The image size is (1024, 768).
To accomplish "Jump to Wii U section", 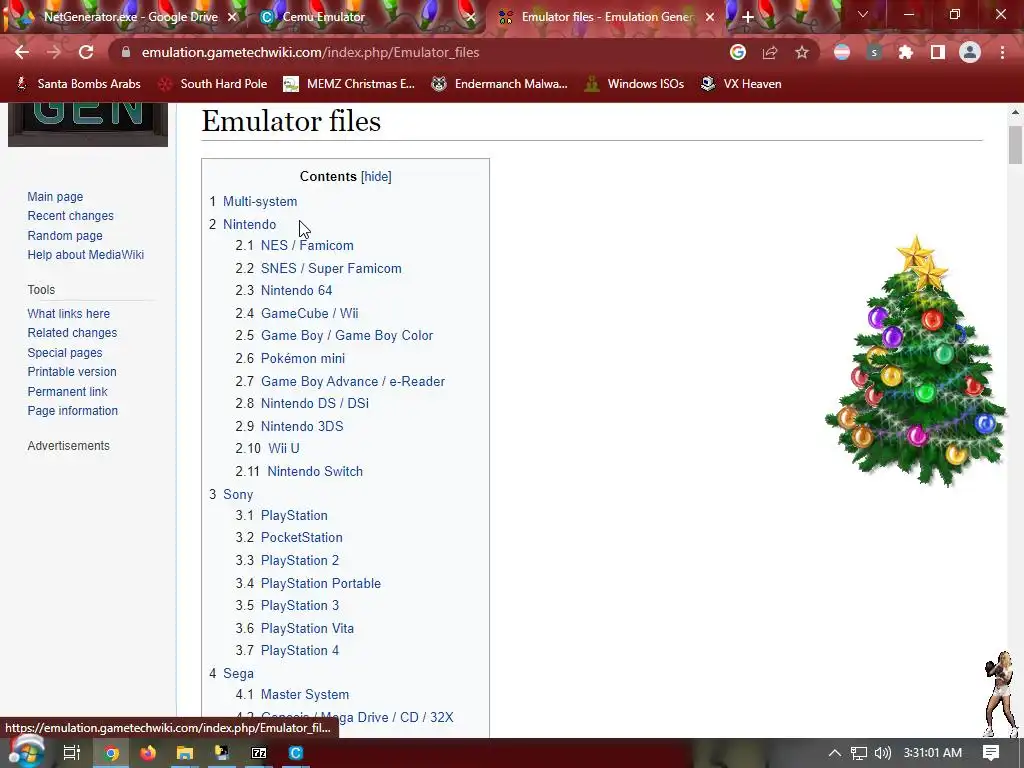I will click(283, 448).
